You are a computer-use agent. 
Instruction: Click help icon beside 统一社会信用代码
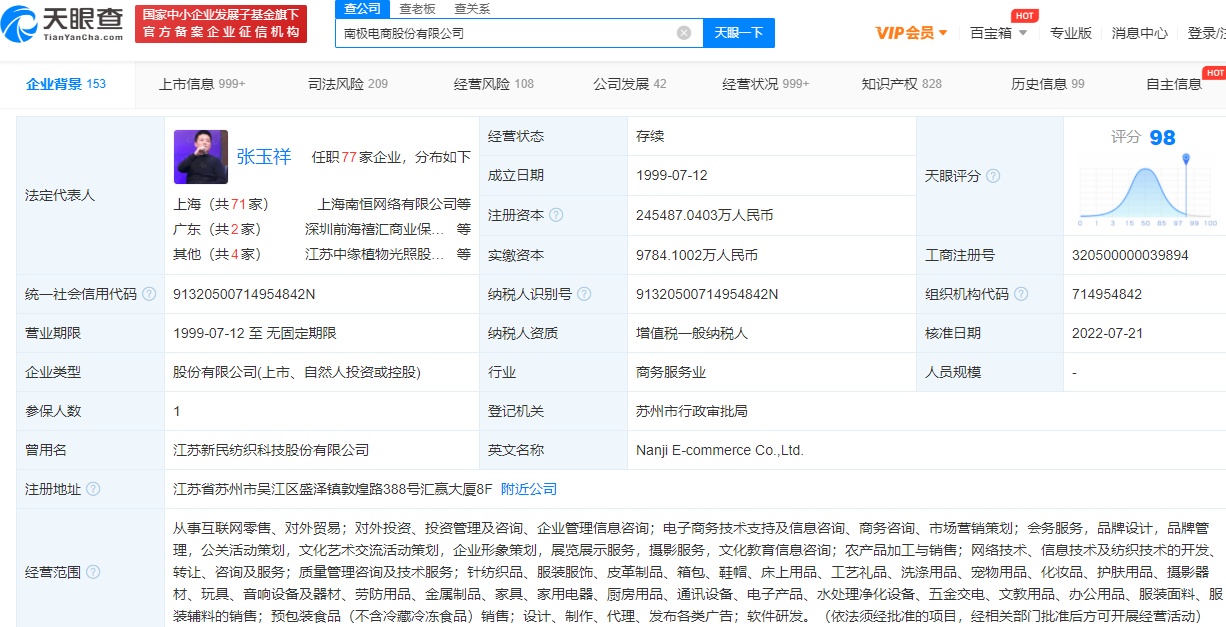point(149,294)
